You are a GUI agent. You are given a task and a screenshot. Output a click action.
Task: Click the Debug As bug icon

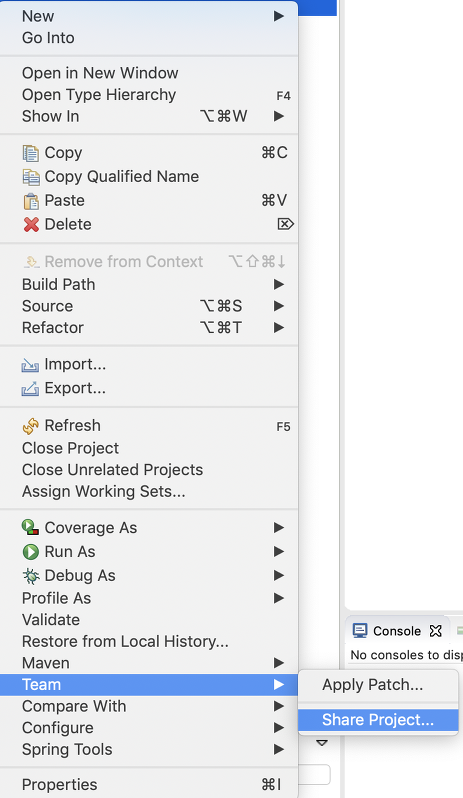pyautogui.click(x=31, y=576)
